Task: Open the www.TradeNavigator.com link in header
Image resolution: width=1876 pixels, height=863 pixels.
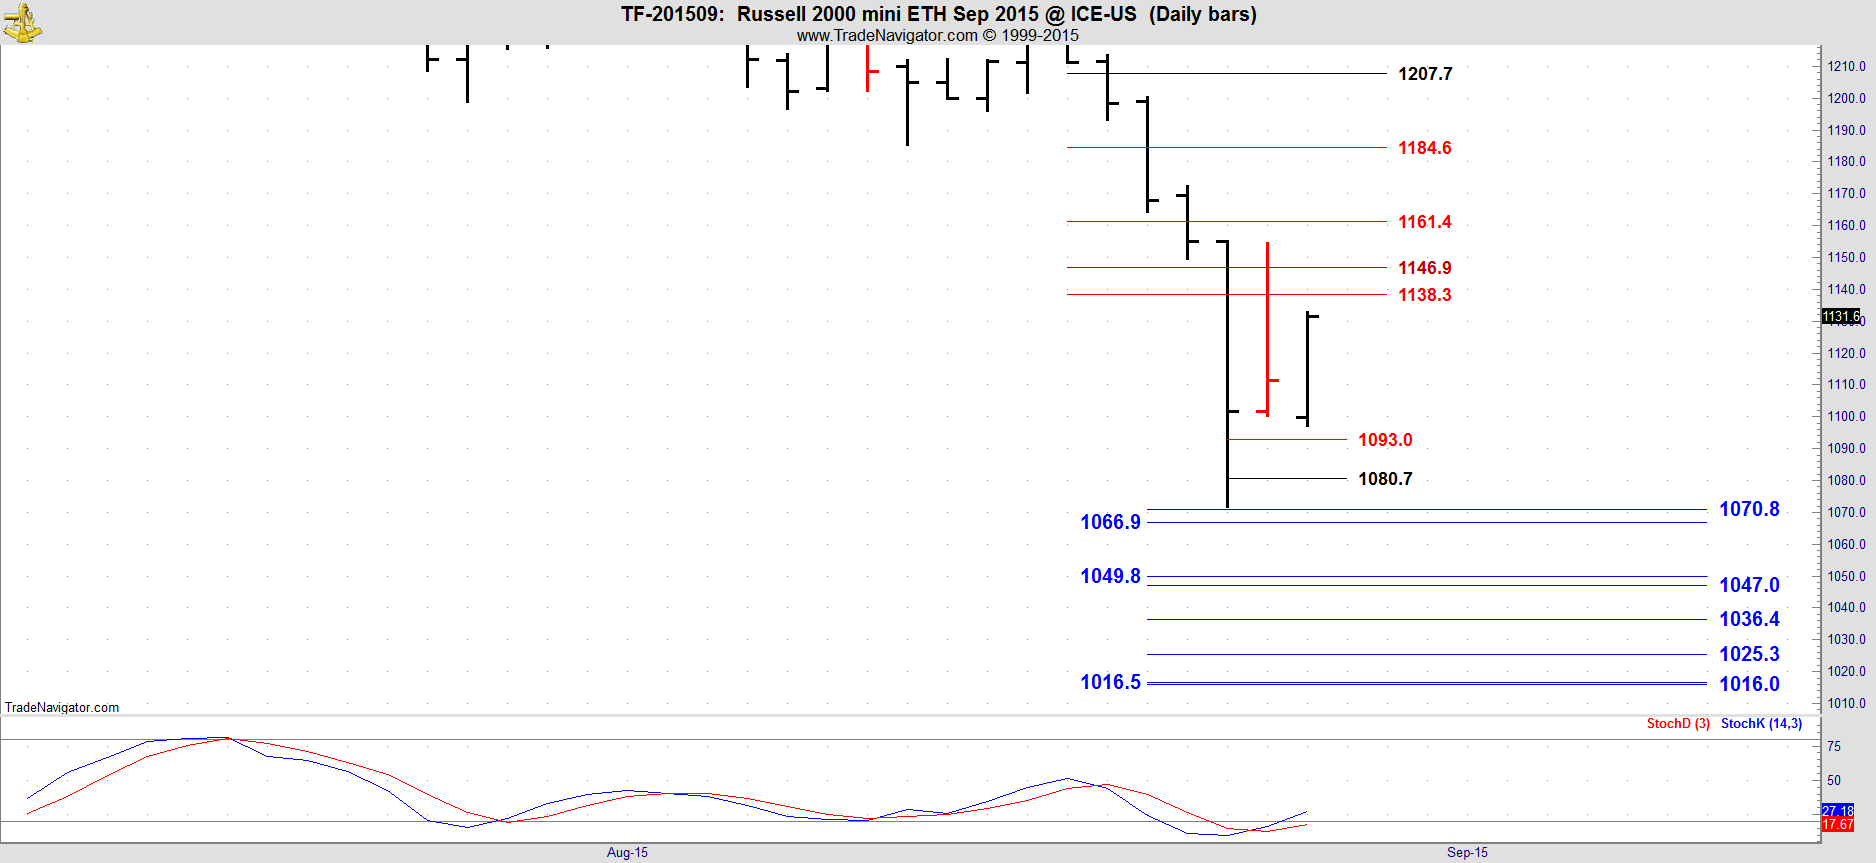Action: [x=886, y=35]
